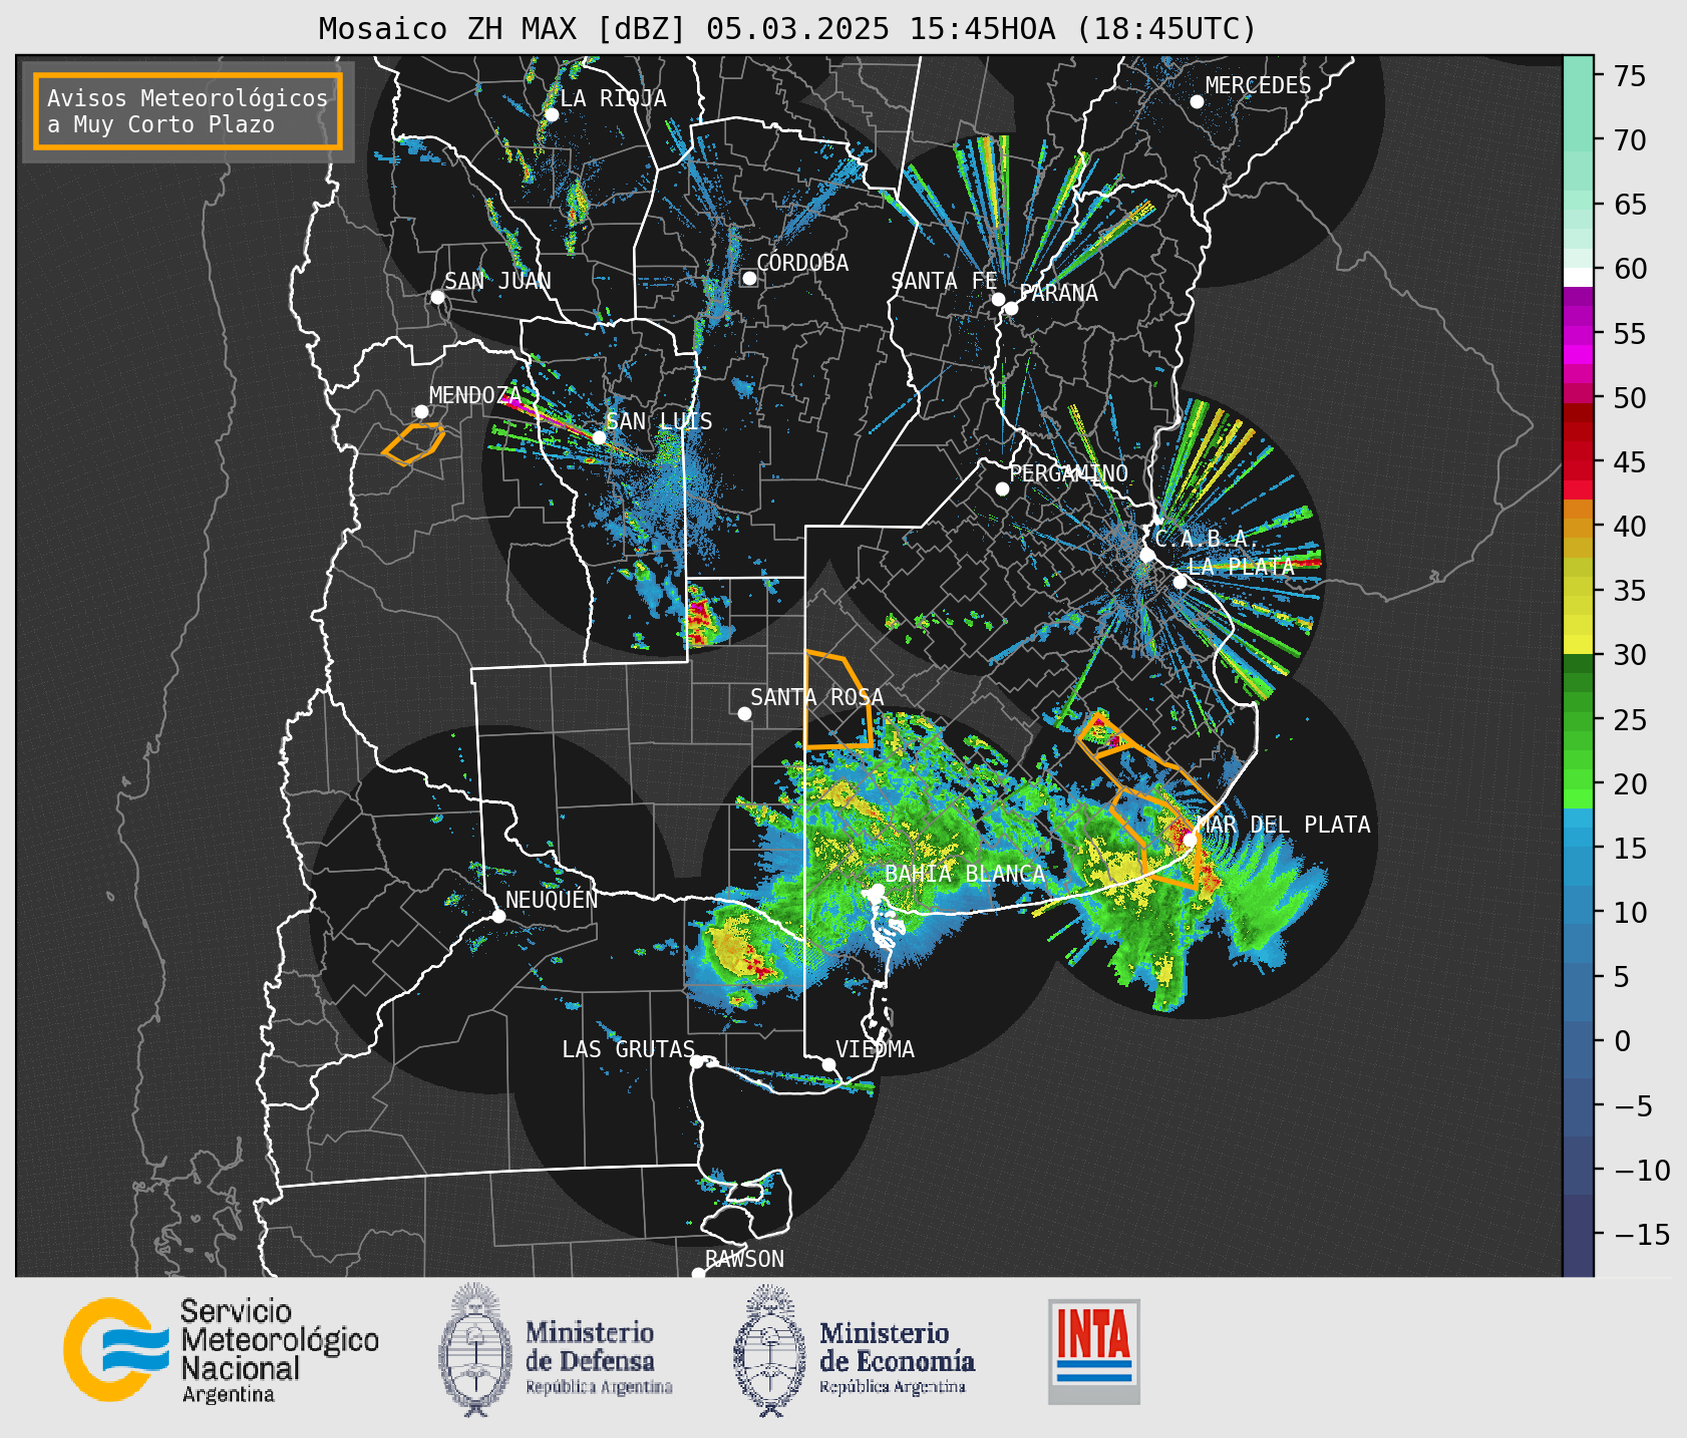The width and height of the screenshot is (1687, 1438).
Task: Click the Mosaico ZH MAX title text
Action: point(786,28)
